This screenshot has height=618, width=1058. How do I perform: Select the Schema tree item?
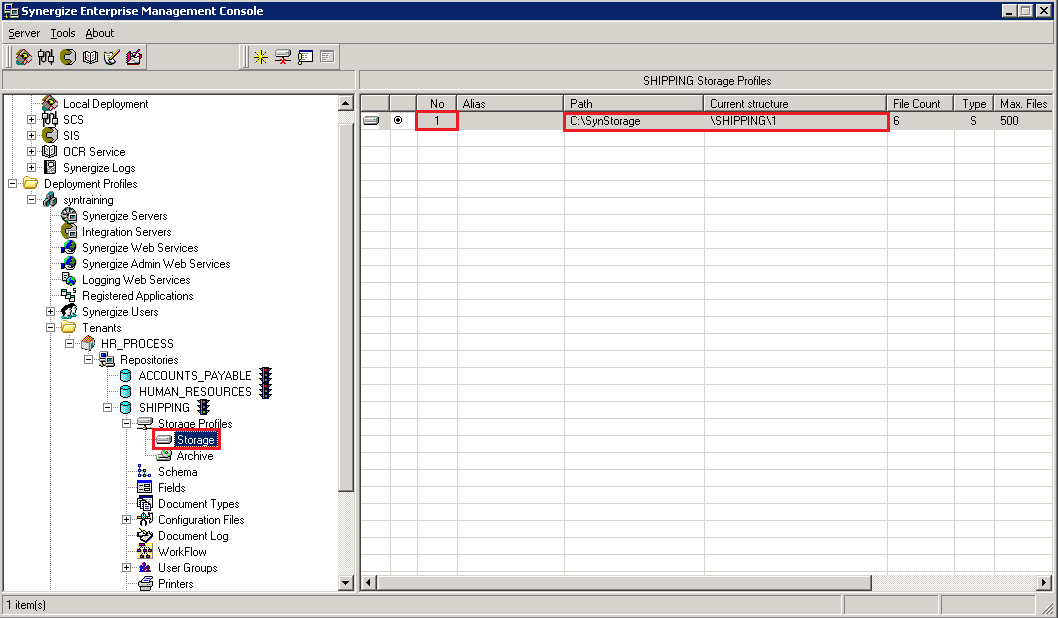(x=177, y=472)
